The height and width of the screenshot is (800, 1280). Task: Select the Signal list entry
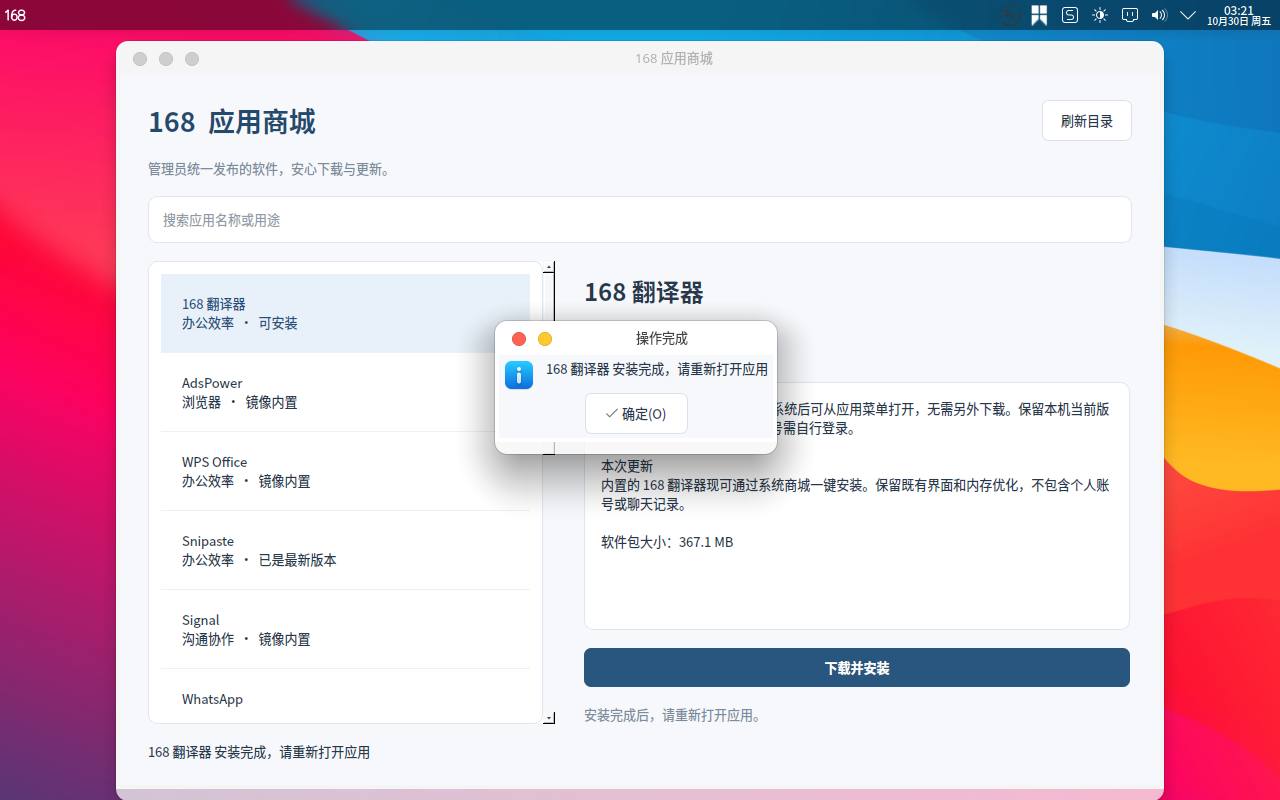click(x=345, y=629)
